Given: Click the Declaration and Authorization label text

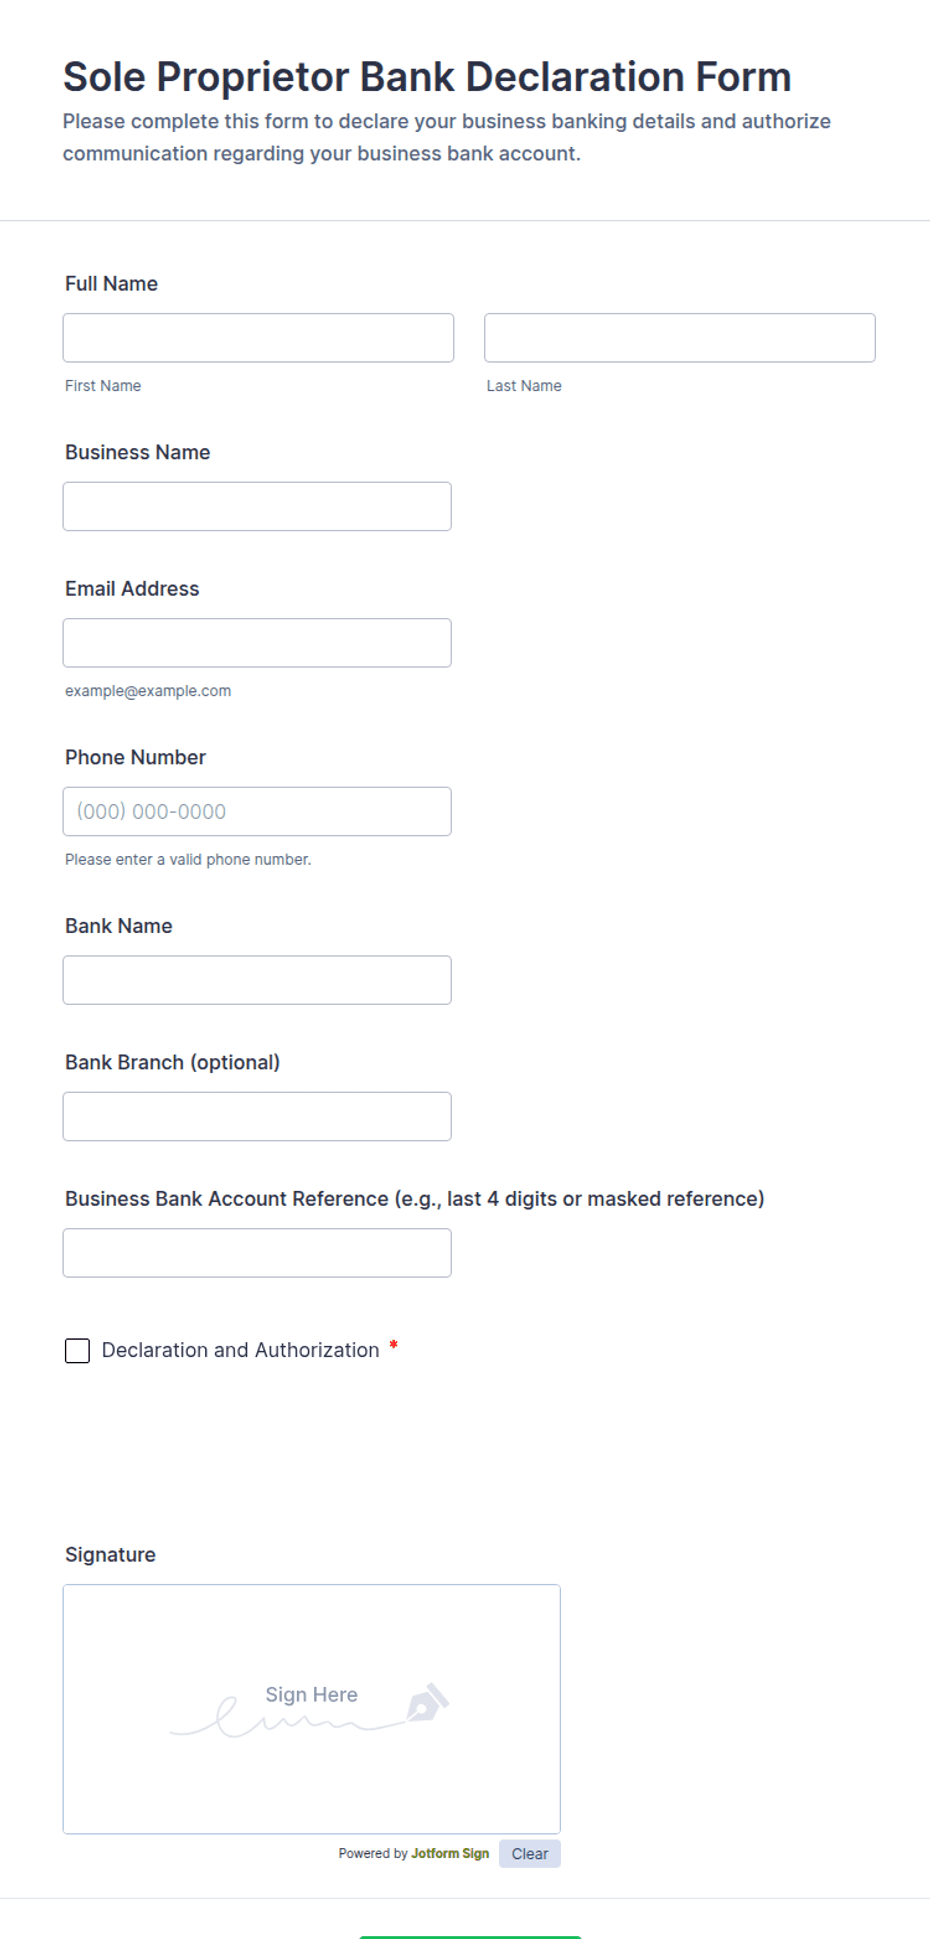Looking at the screenshot, I should 240,1350.
